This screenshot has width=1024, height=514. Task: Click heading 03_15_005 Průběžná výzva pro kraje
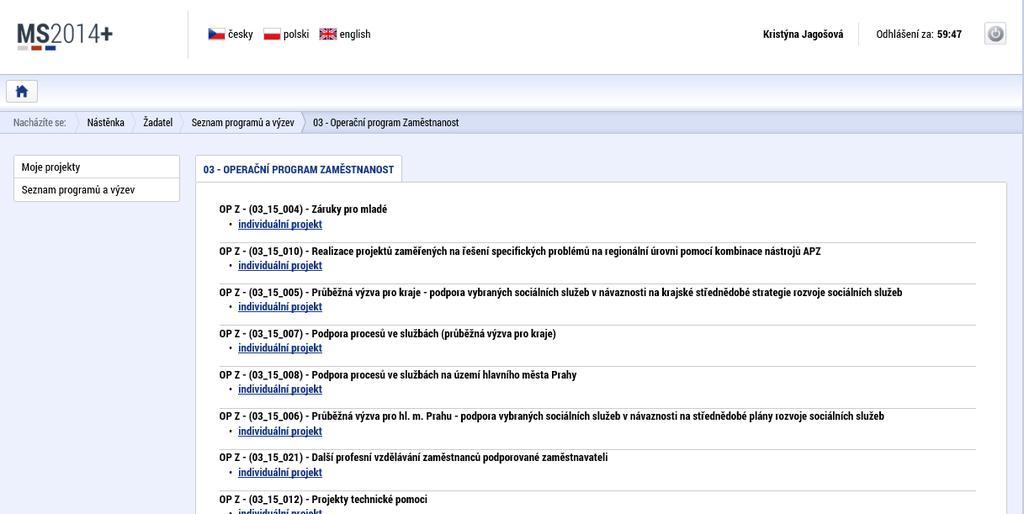click(x=560, y=292)
